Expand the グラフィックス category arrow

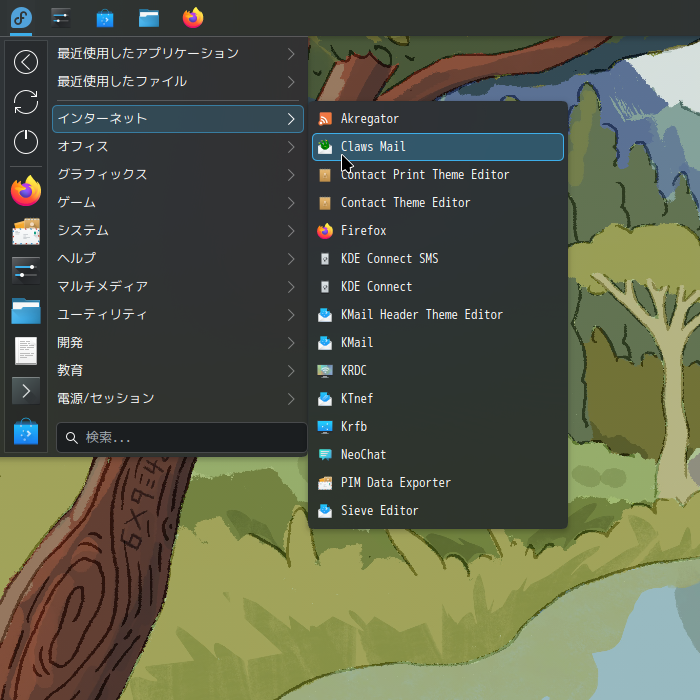click(291, 175)
